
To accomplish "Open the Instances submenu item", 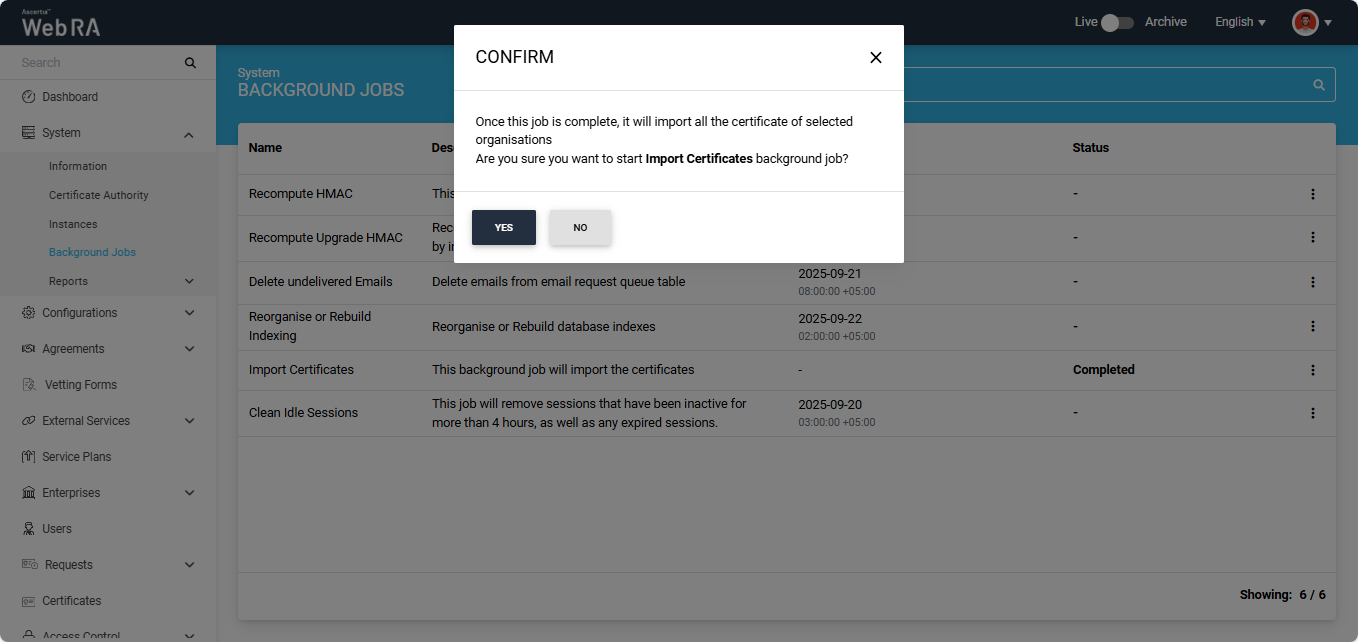I will tap(73, 224).
